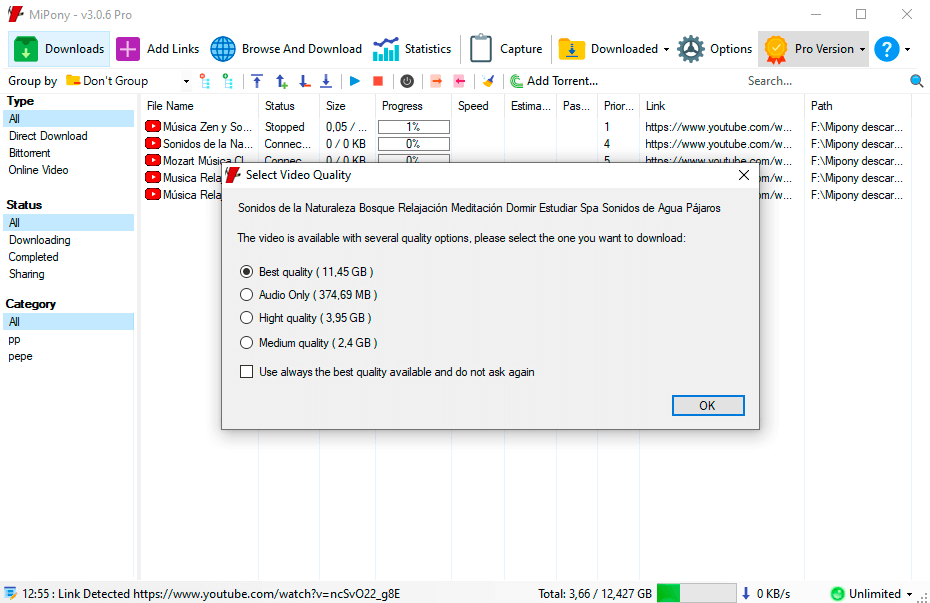Image resolution: width=930 pixels, height=603 pixels.
Task: Confirm the dialog with the OK button
Action: [x=708, y=406]
